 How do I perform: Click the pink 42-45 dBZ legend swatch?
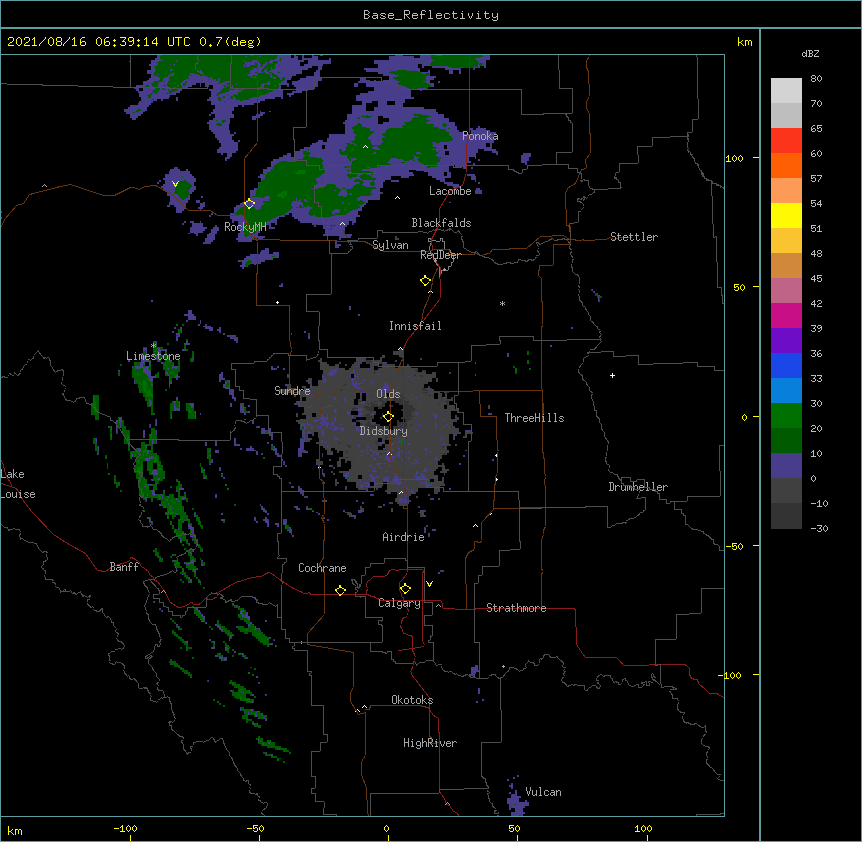point(786,290)
